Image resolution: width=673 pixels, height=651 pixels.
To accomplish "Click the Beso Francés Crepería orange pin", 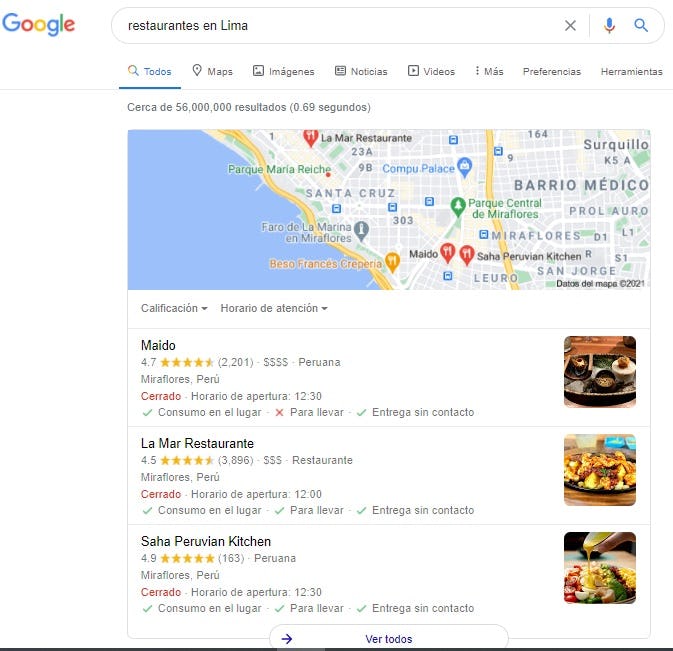I will (392, 262).
